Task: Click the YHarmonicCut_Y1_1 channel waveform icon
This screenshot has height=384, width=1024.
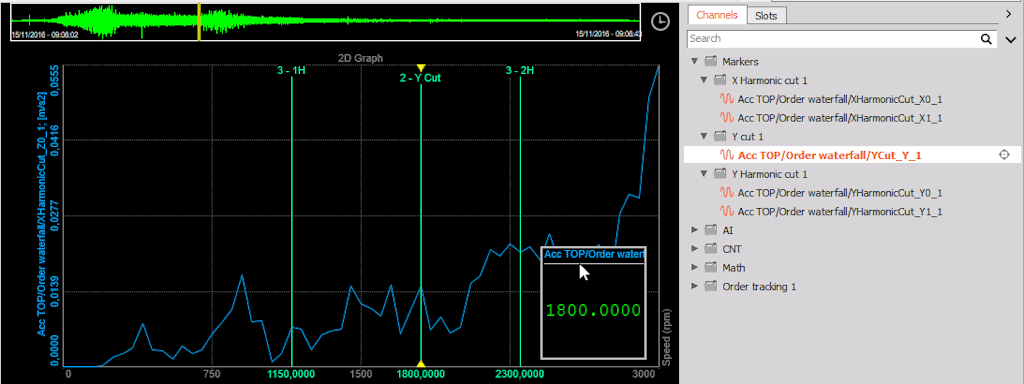Action: point(727,212)
